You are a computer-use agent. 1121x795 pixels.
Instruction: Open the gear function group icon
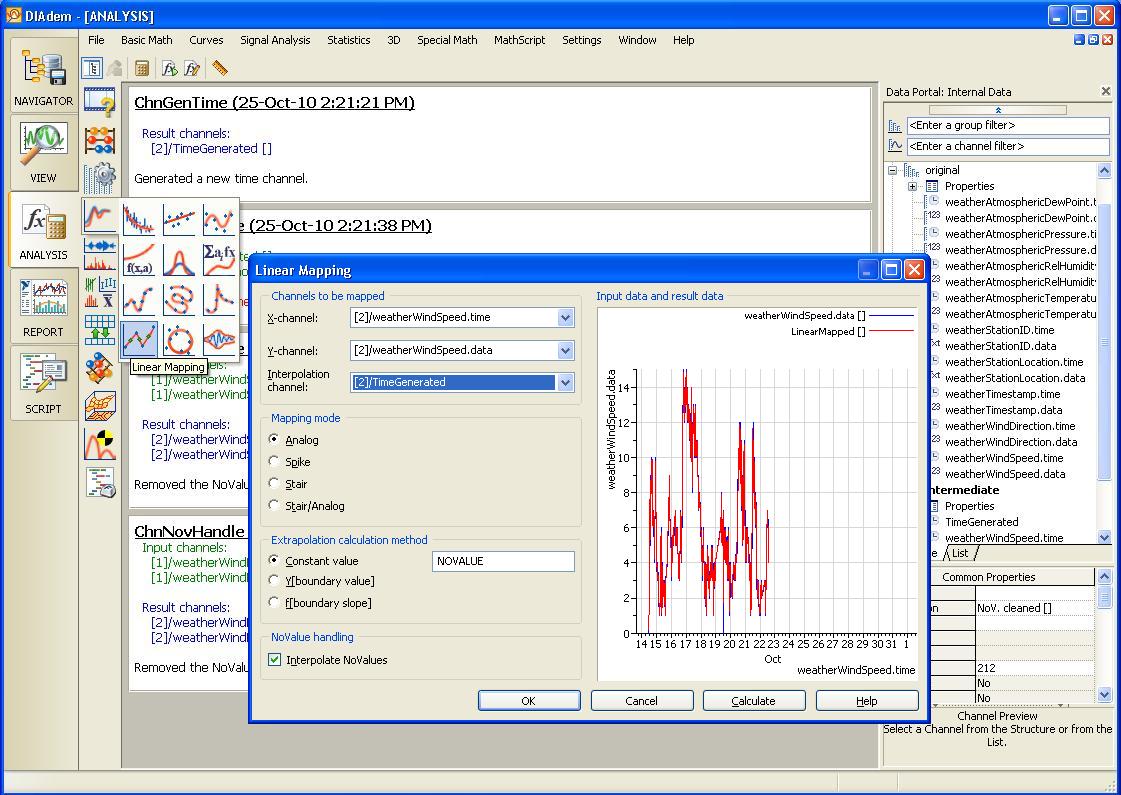[x=99, y=178]
